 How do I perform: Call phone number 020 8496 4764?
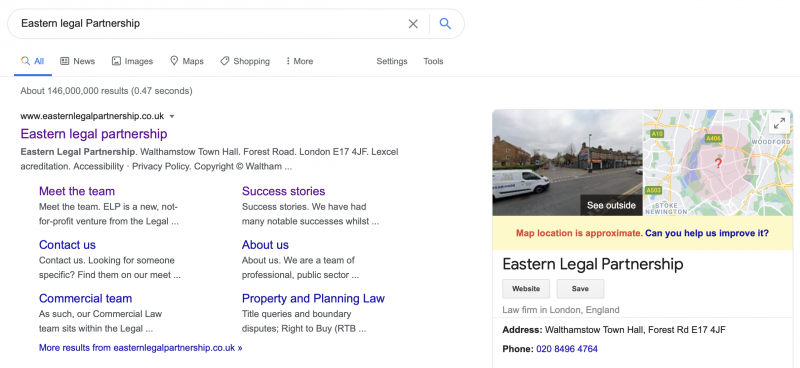(567, 349)
